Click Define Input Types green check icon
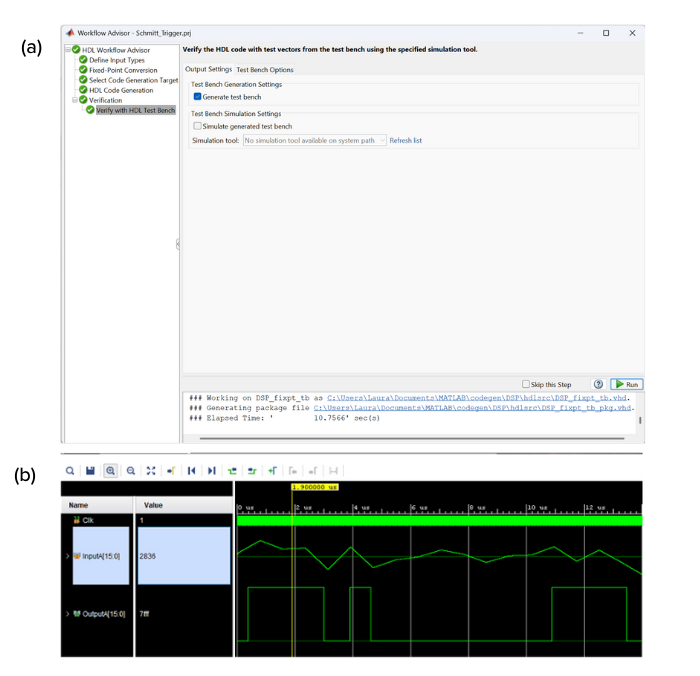Screen dimensions: 700x676 click(83, 59)
